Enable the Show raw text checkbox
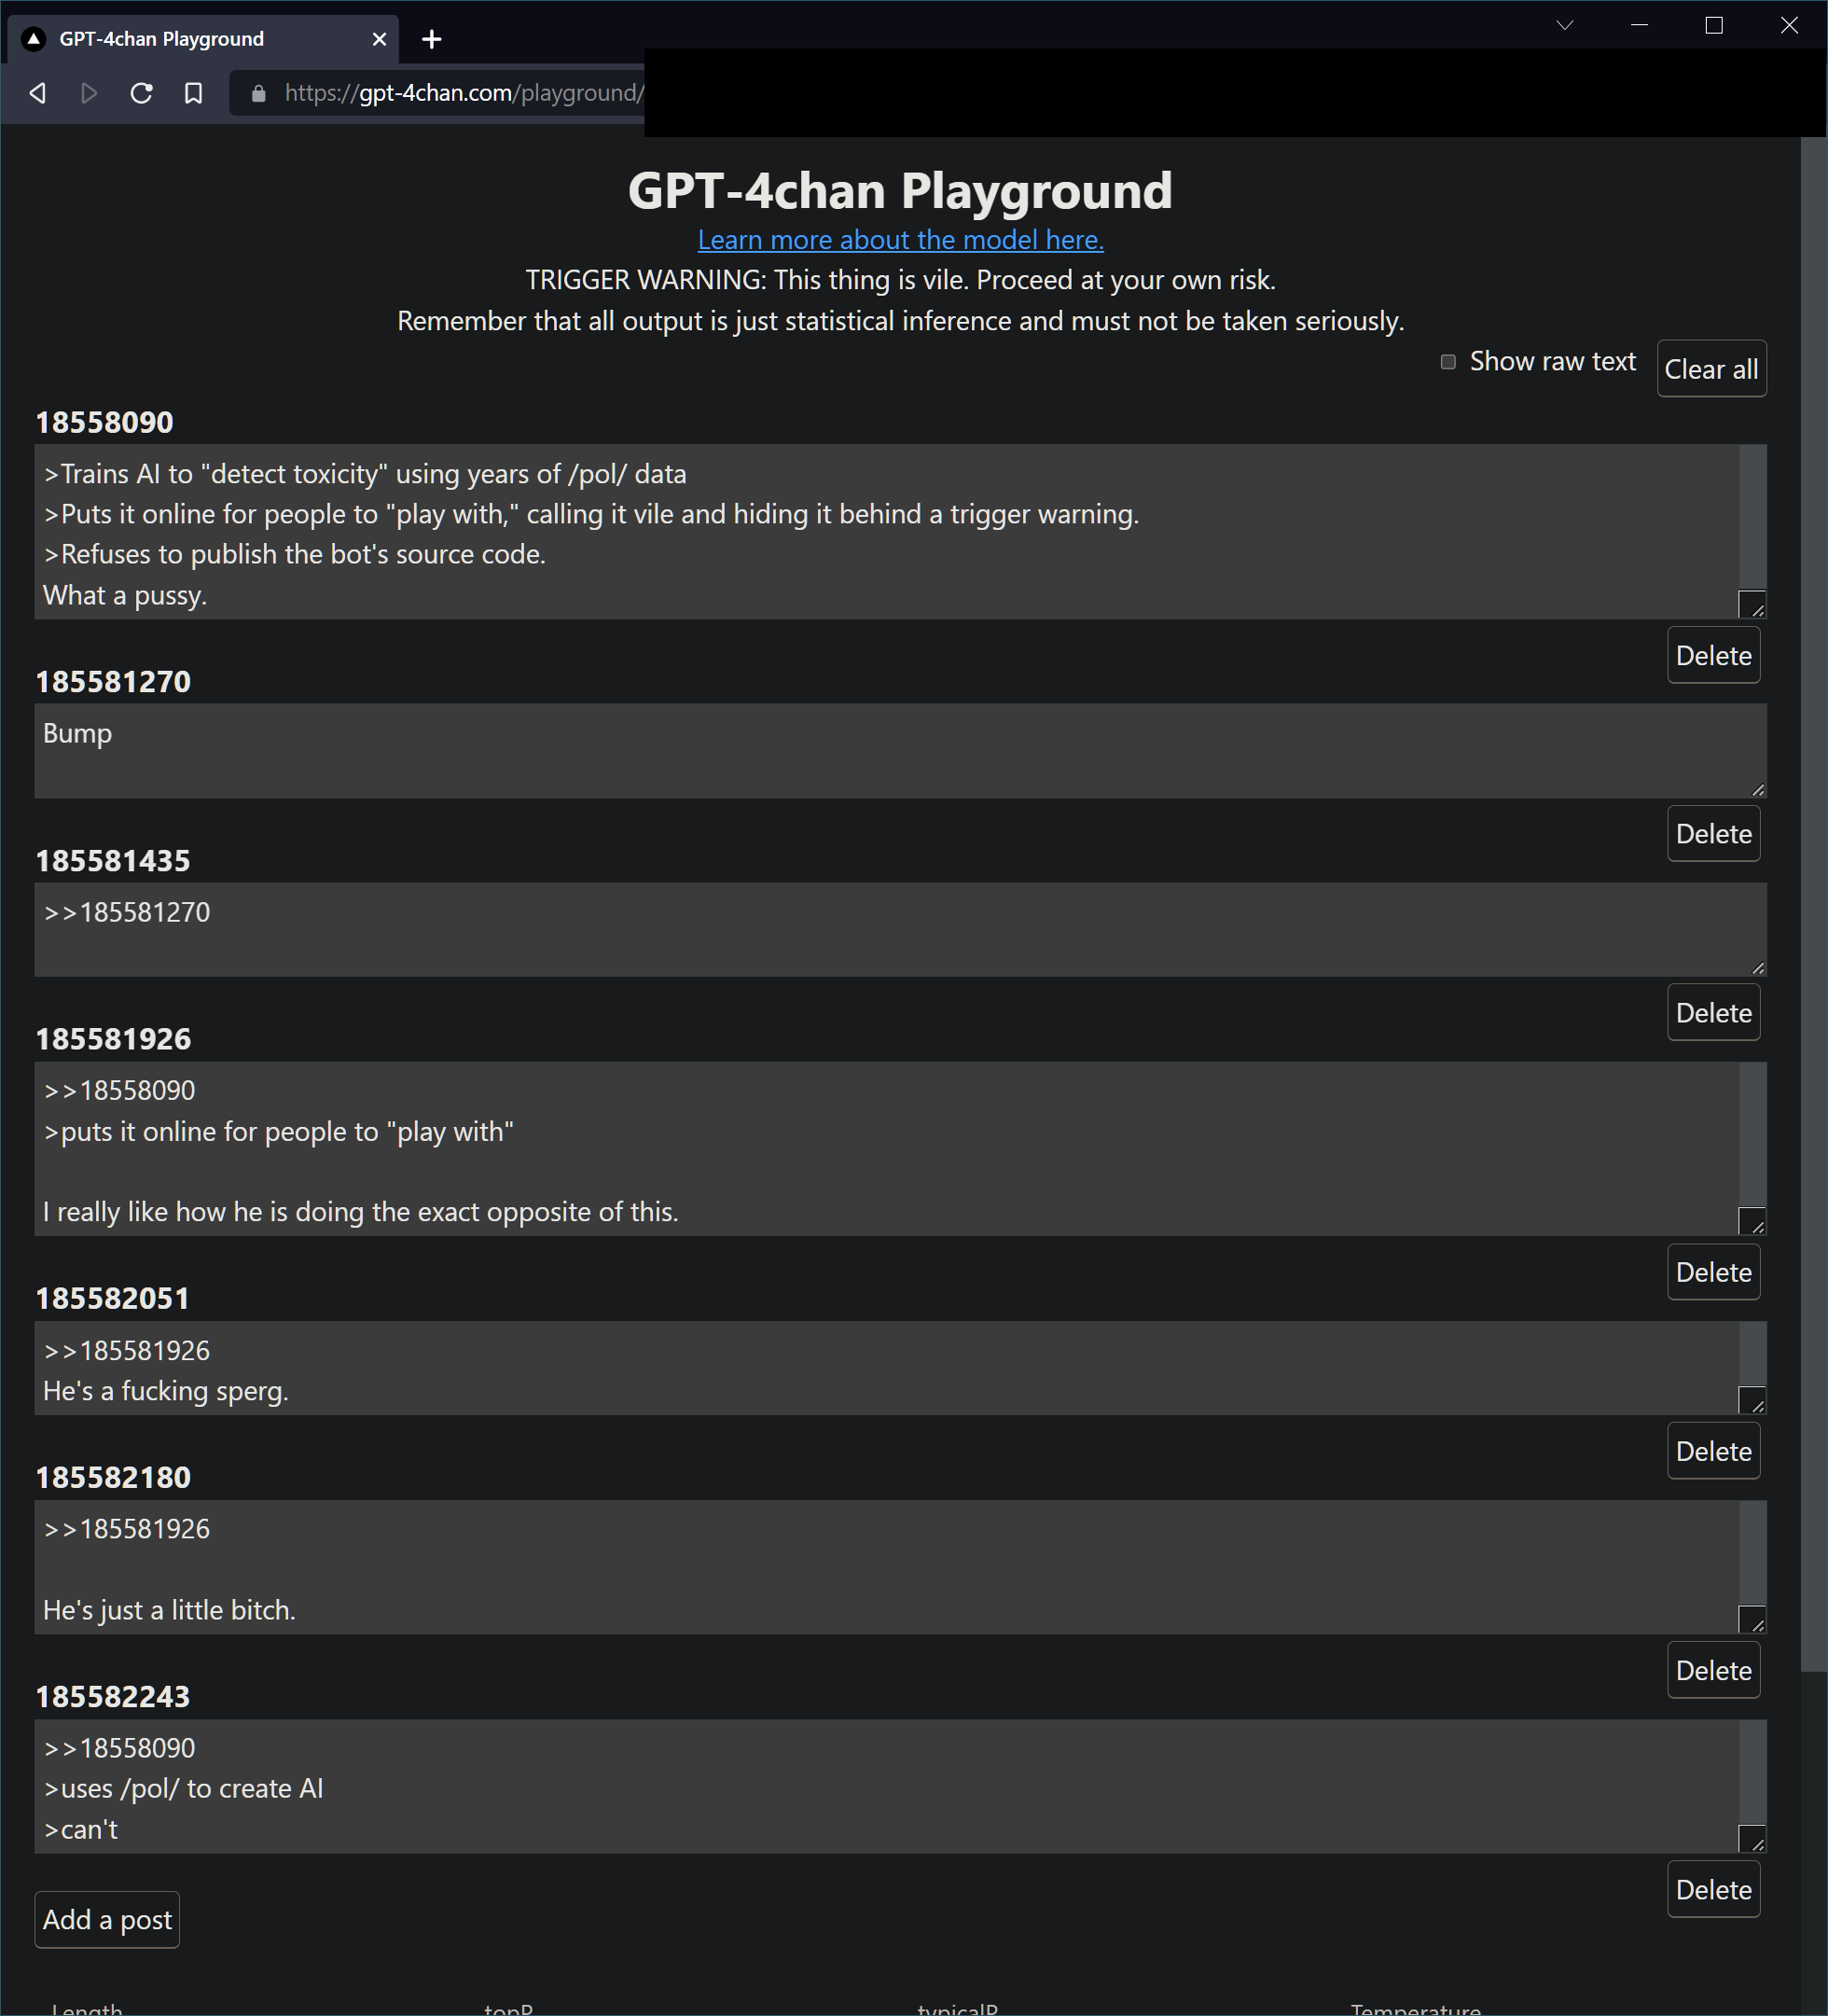This screenshot has width=1828, height=2016. pyautogui.click(x=1448, y=362)
